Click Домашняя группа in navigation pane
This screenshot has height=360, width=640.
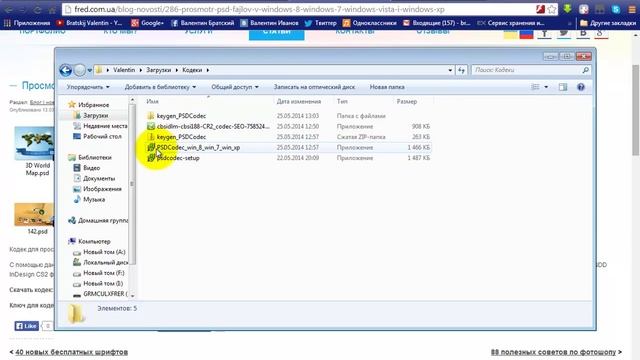click(x=103, y=220)
